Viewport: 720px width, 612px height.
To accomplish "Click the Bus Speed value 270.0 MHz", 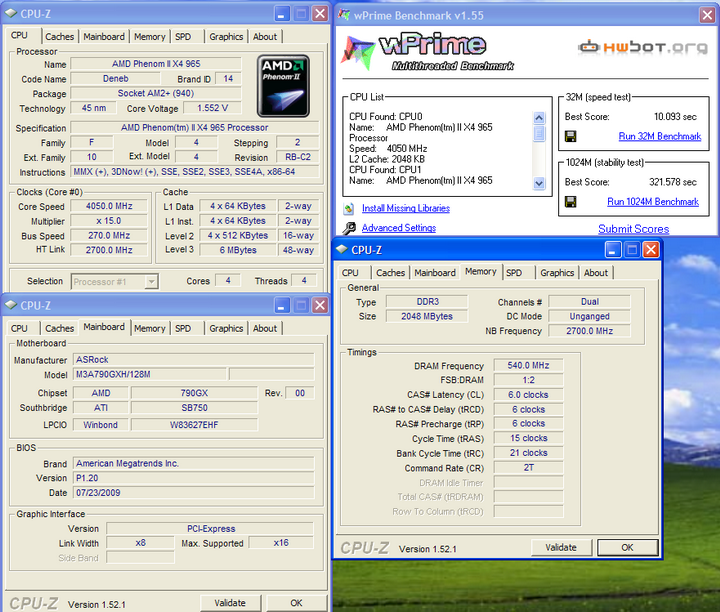I will point(109,236).
